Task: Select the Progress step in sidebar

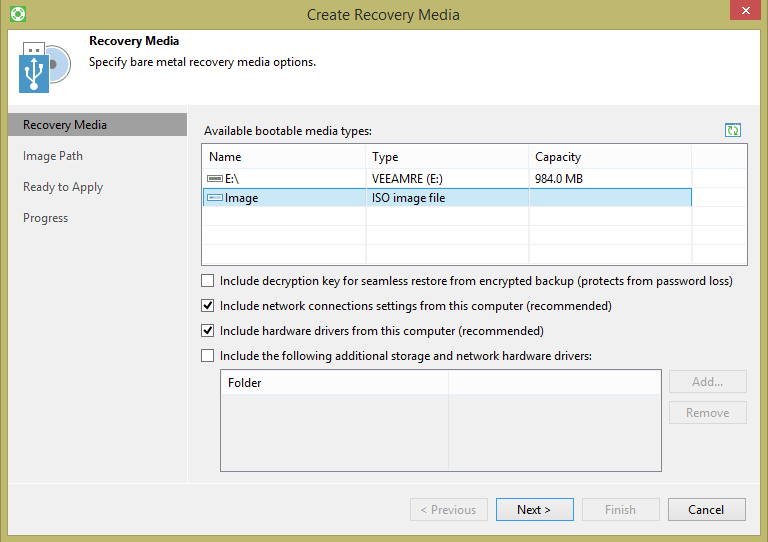Action: coord(46,218)
